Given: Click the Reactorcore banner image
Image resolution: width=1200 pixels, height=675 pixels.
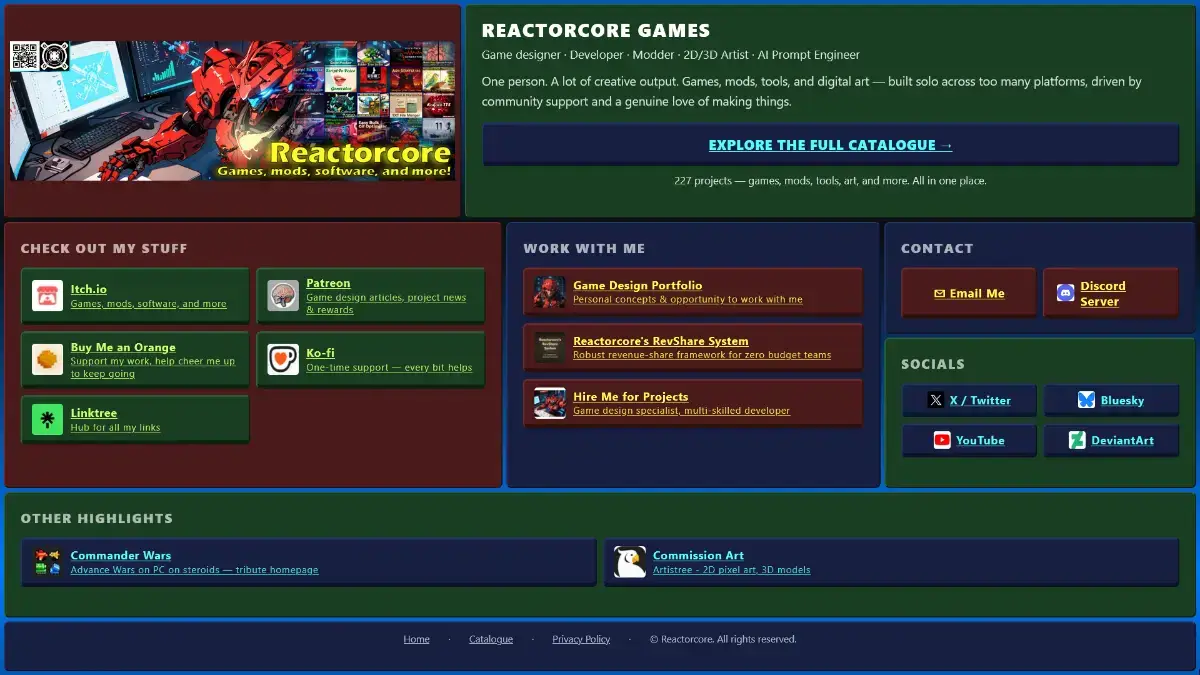Looking at the screenshot, I should click(232, 111).
